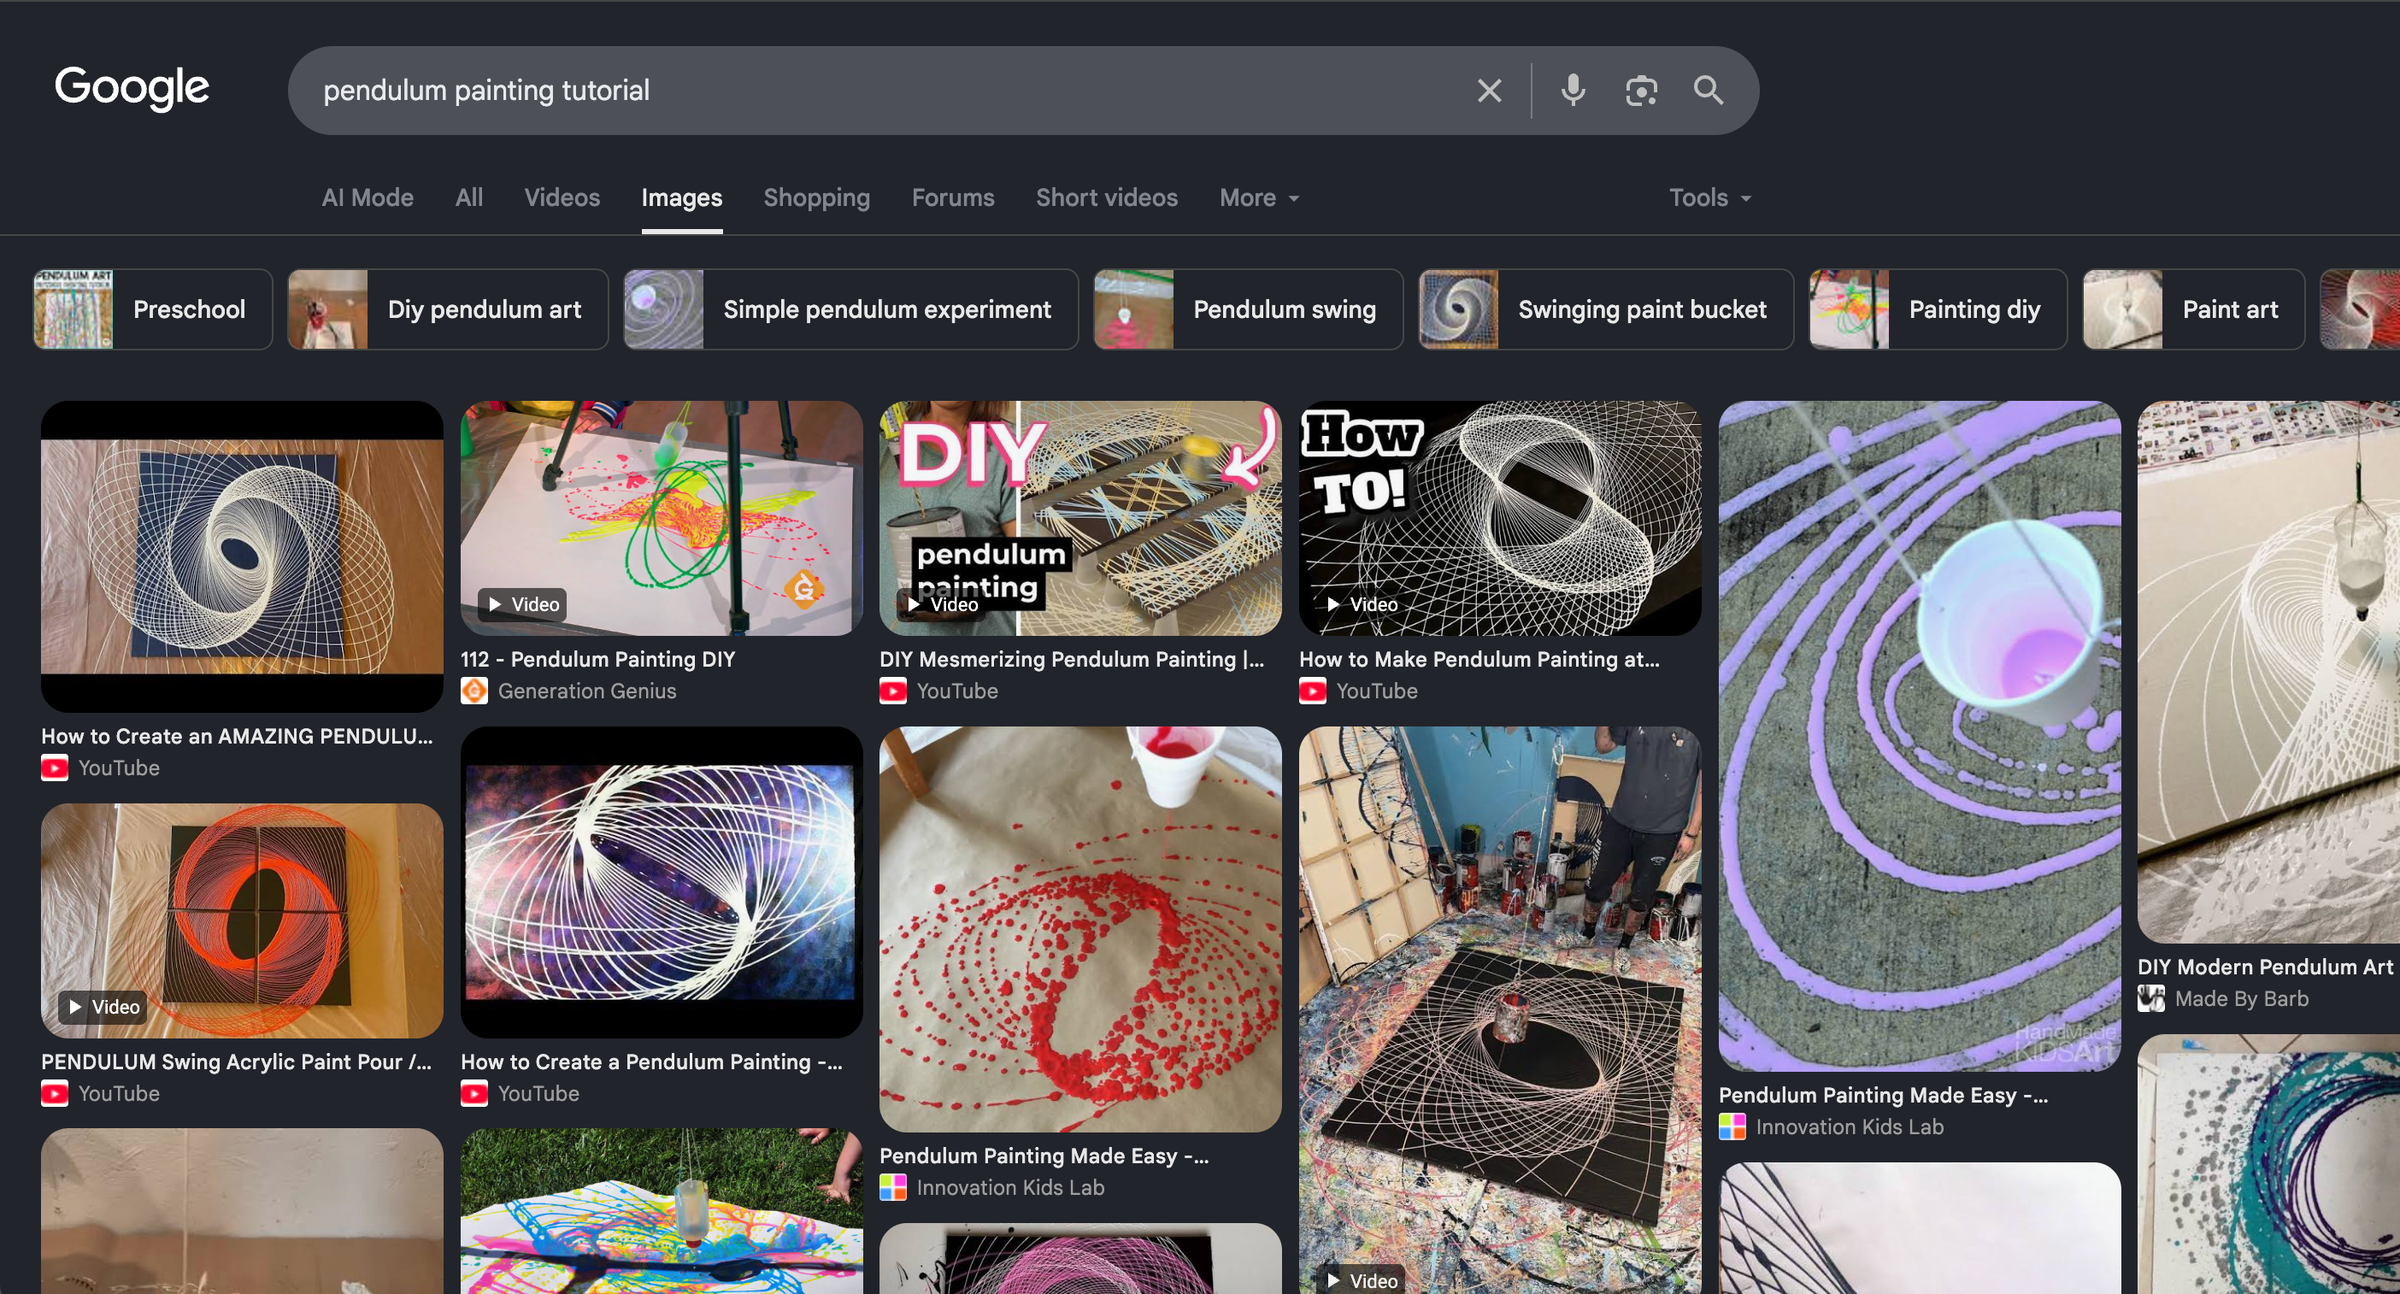Select the Images tab
The image size is (2400, 1294).
[682, 198]
